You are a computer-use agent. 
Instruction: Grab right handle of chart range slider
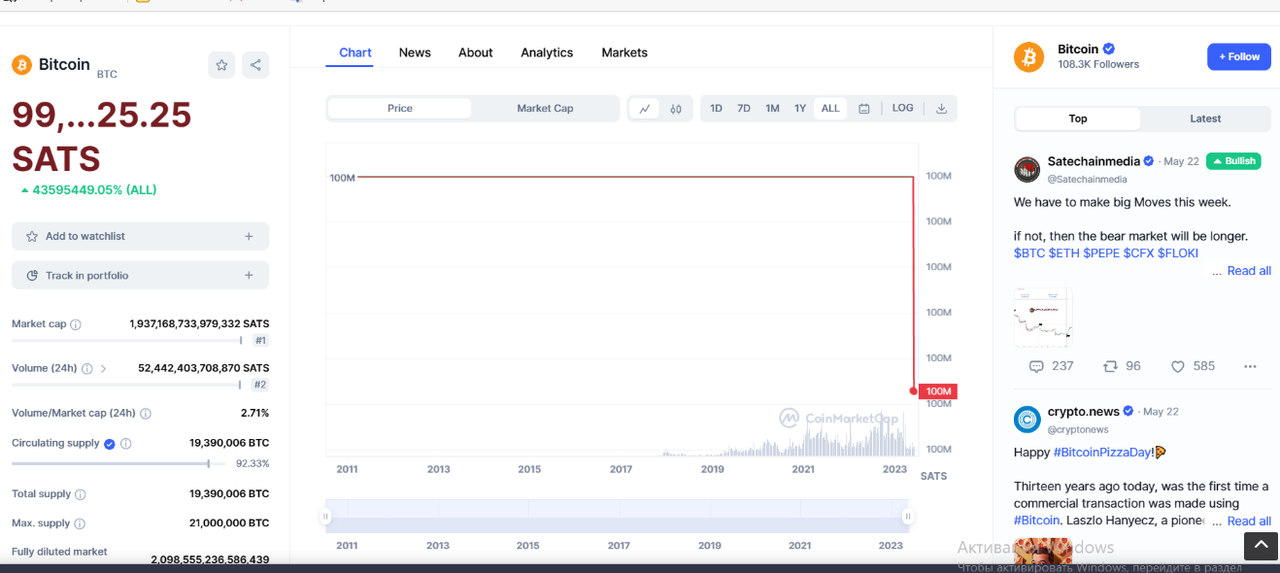907,516
